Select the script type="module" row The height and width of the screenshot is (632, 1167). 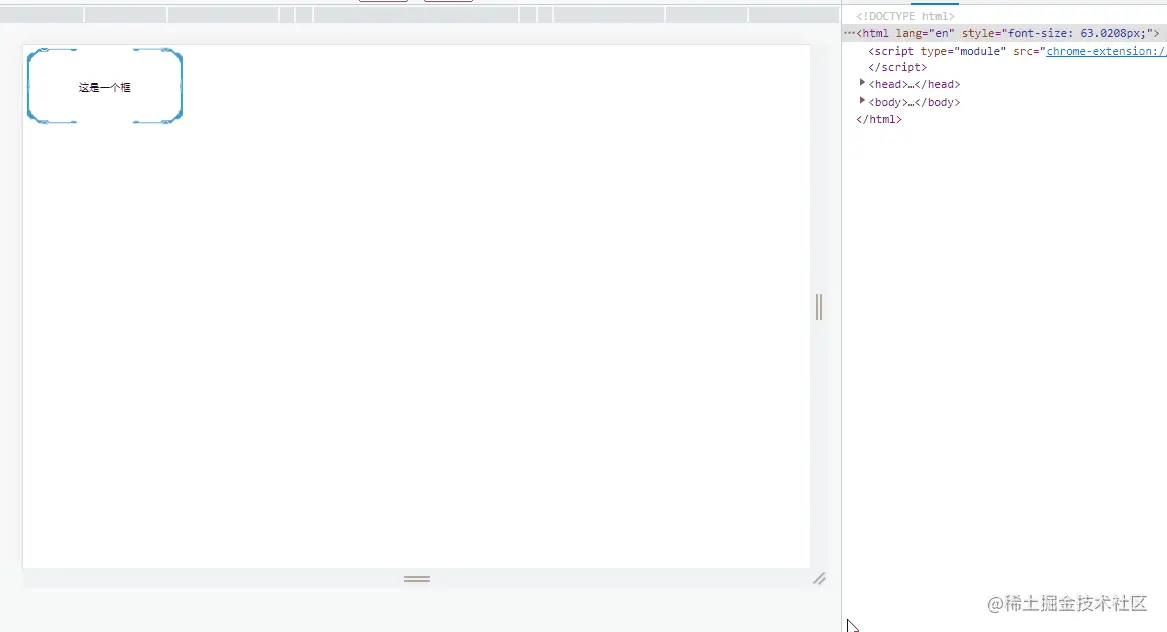coord(1017,51)
